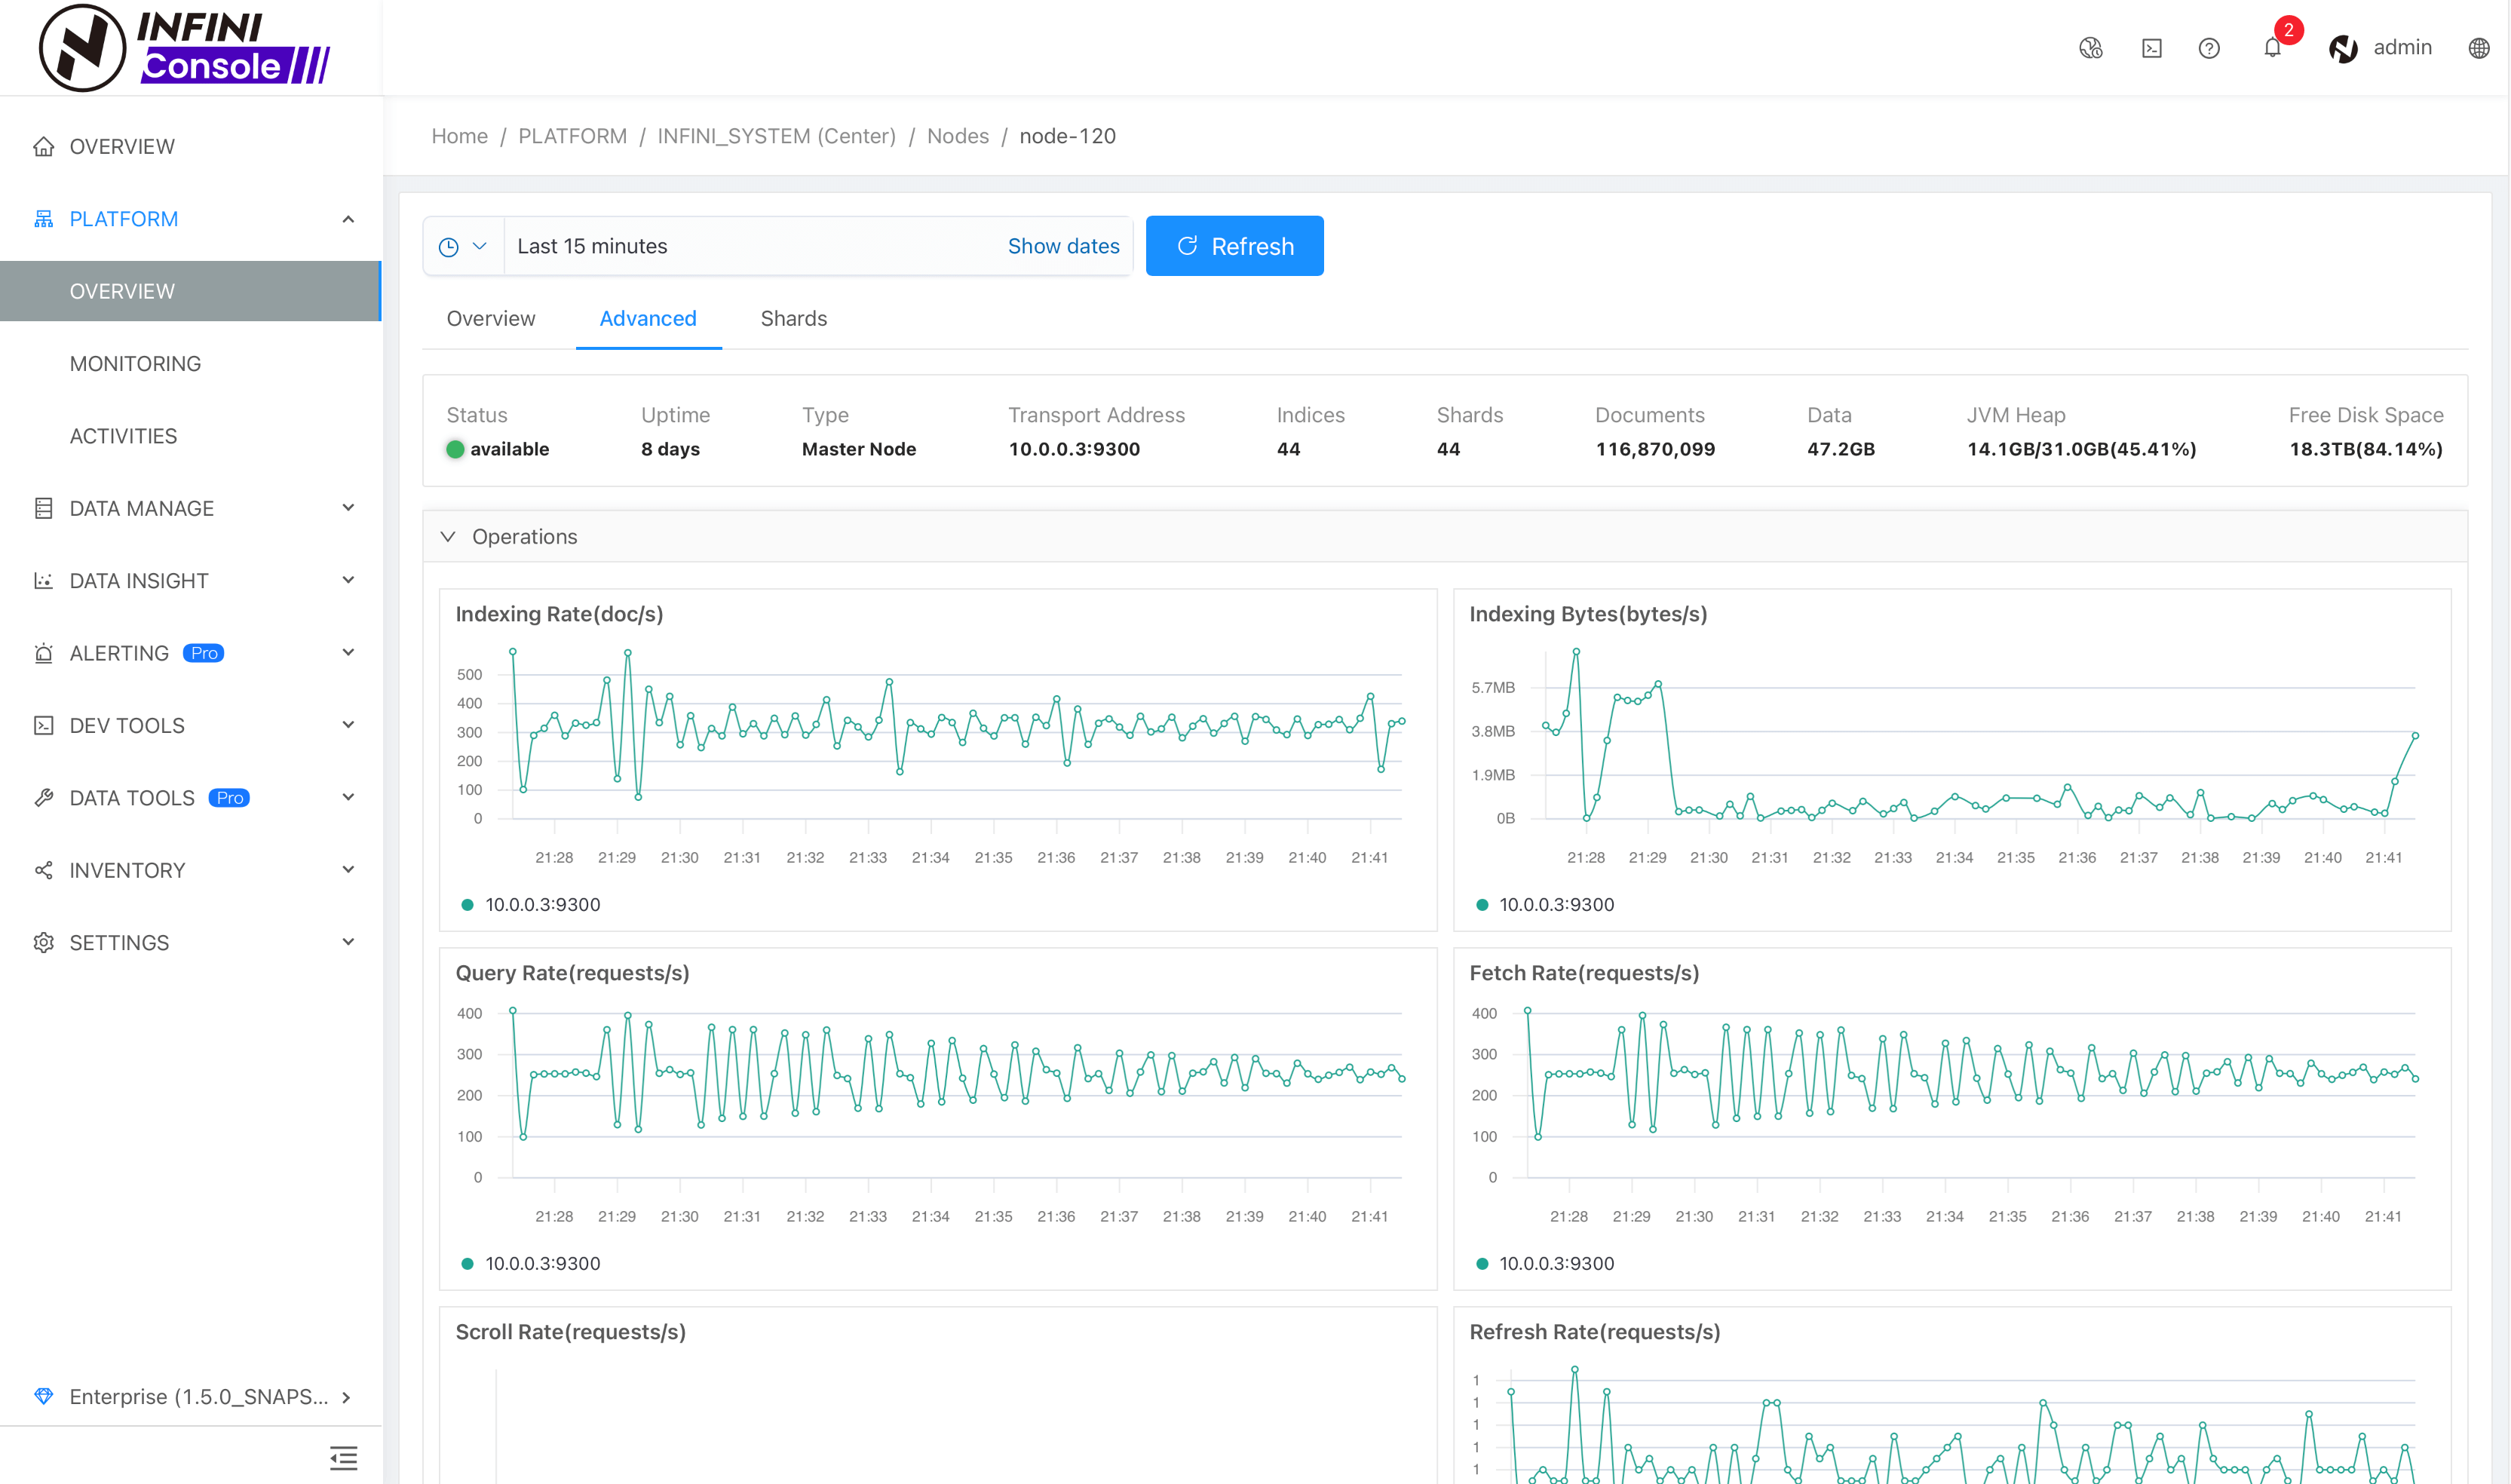Click the help circle icon
Image resolution: width=2511 pixels, height=1484 pixels.
point(2209,48)
